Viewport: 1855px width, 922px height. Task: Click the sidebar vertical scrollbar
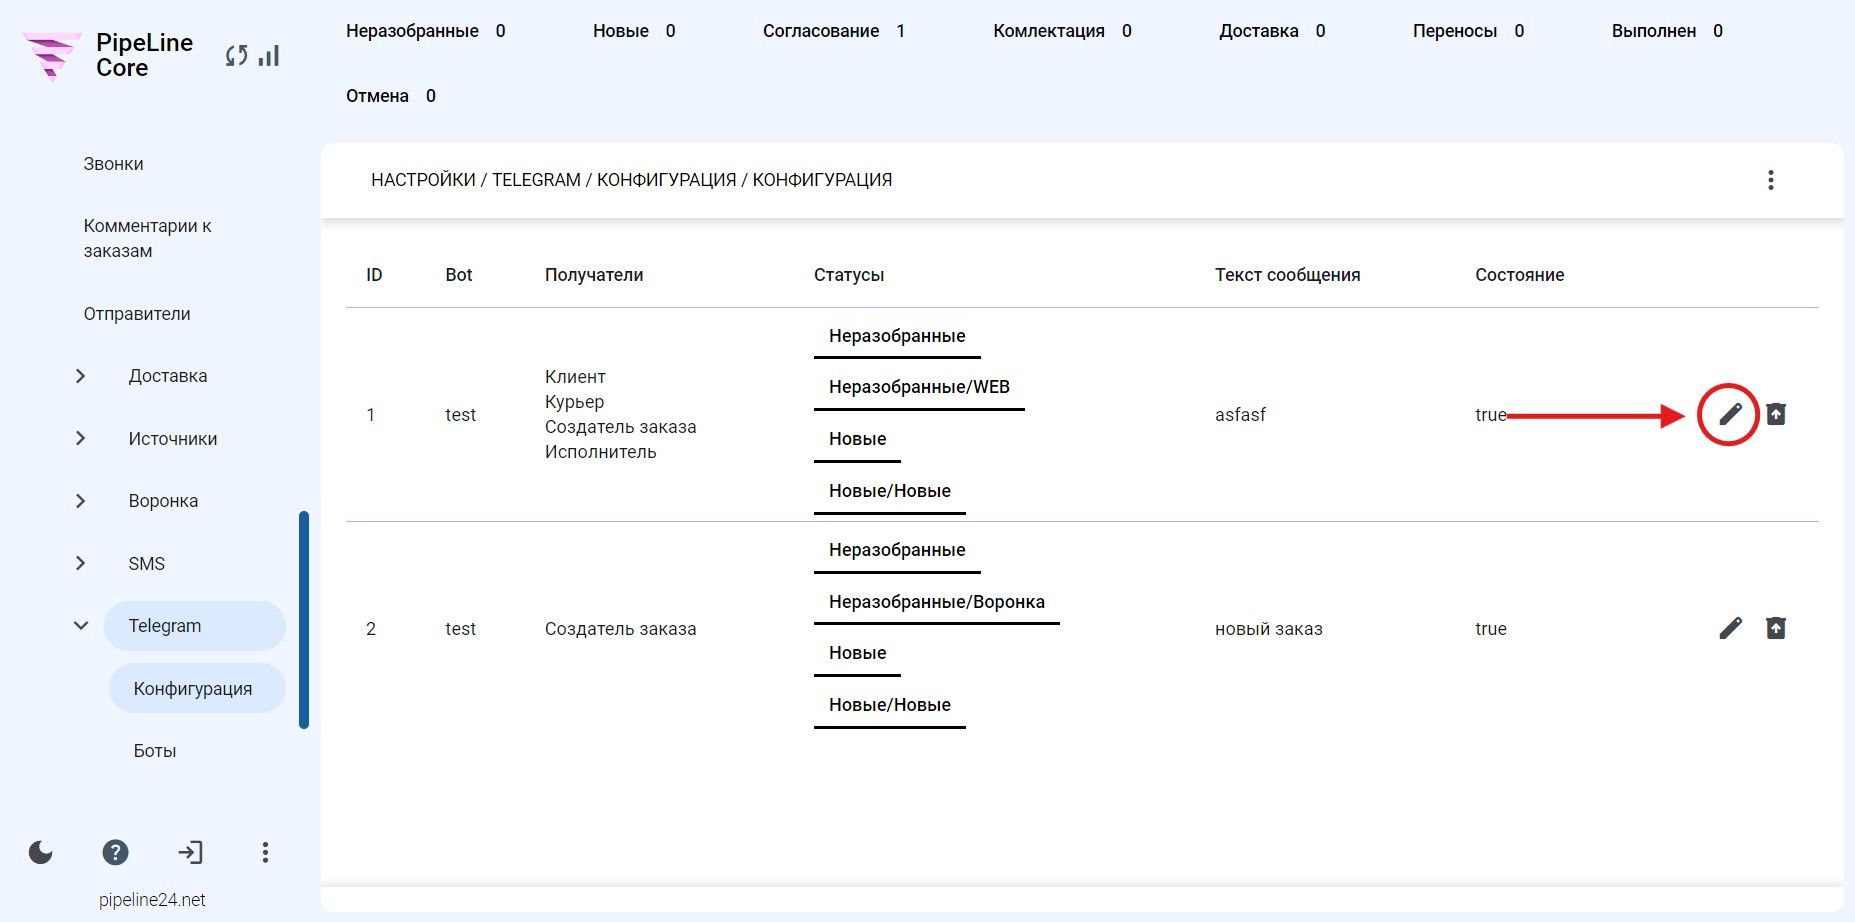(304, 620)
